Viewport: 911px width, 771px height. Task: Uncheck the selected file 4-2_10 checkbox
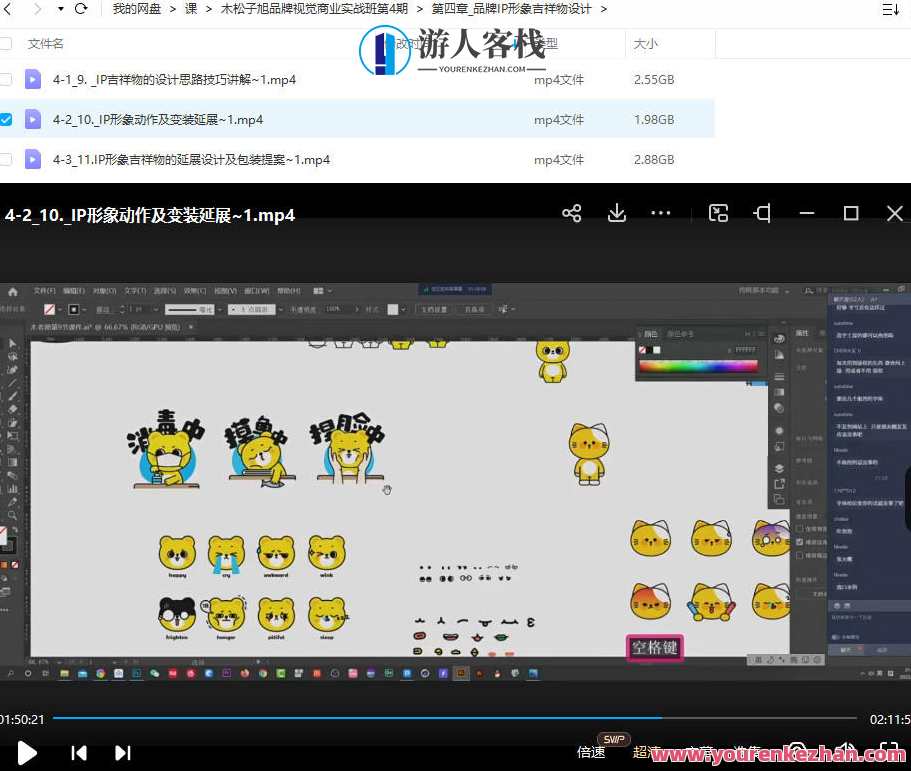tap(7, 119)
